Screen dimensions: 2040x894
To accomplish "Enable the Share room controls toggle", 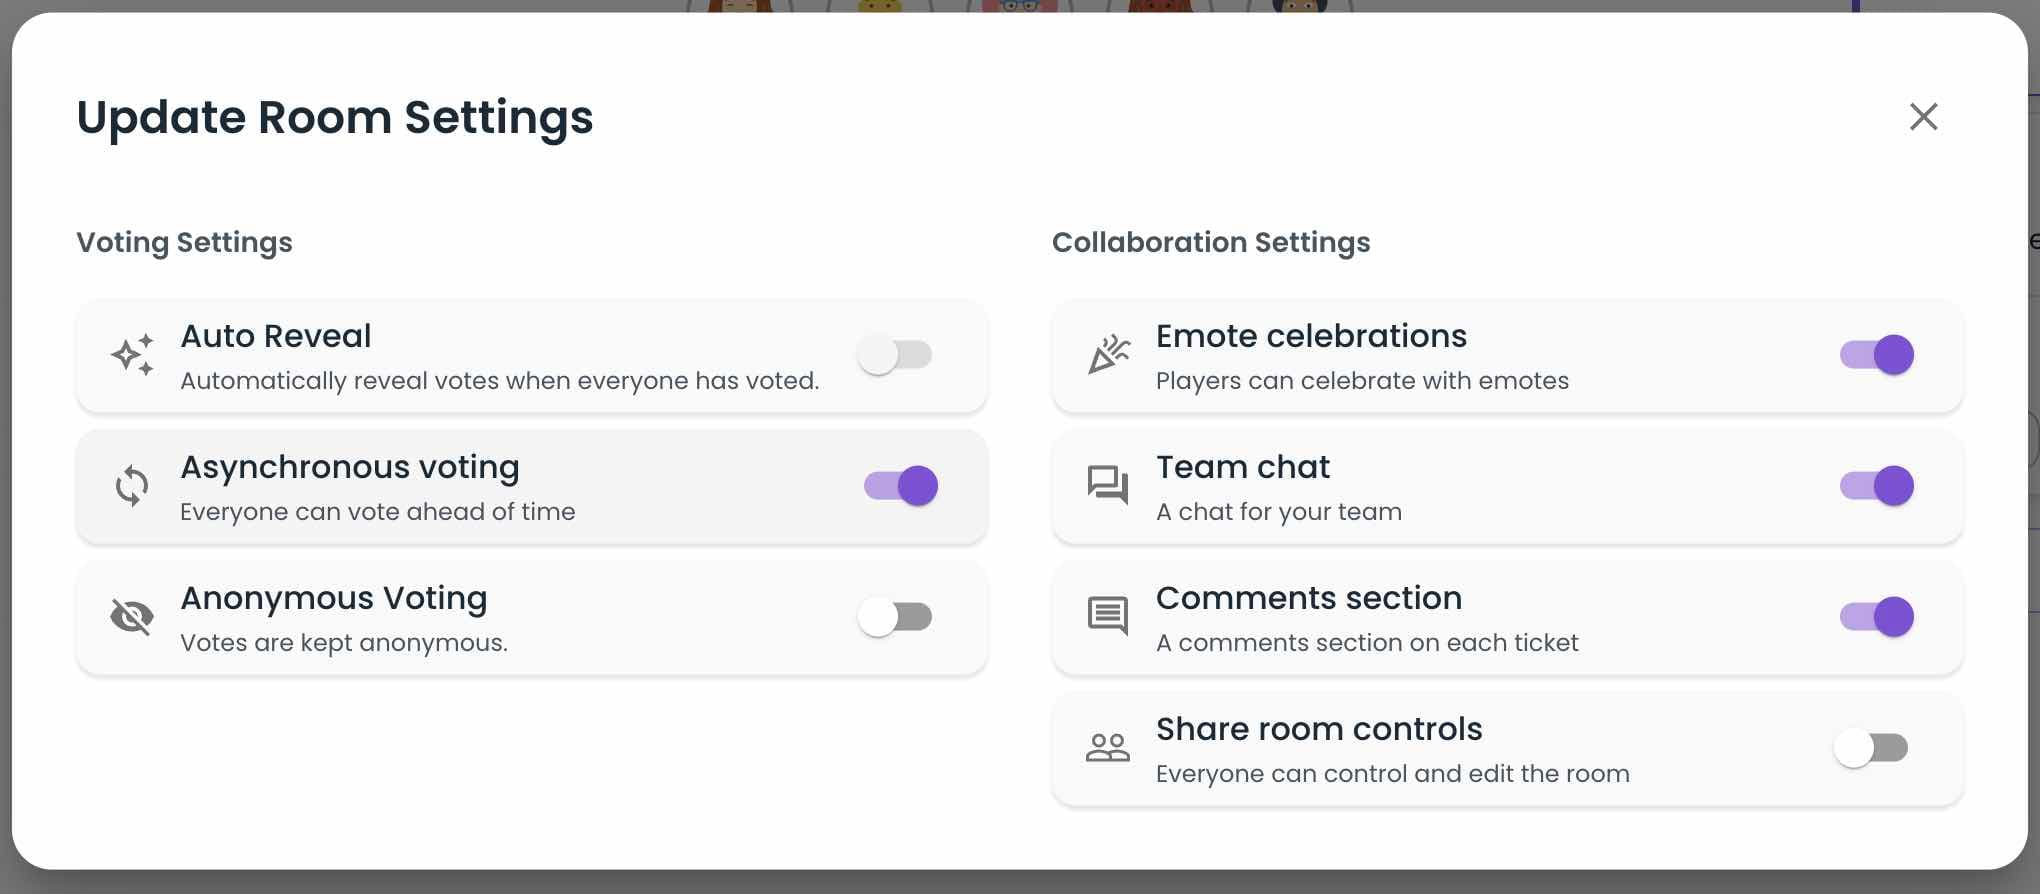I will tap(1871, 748).
